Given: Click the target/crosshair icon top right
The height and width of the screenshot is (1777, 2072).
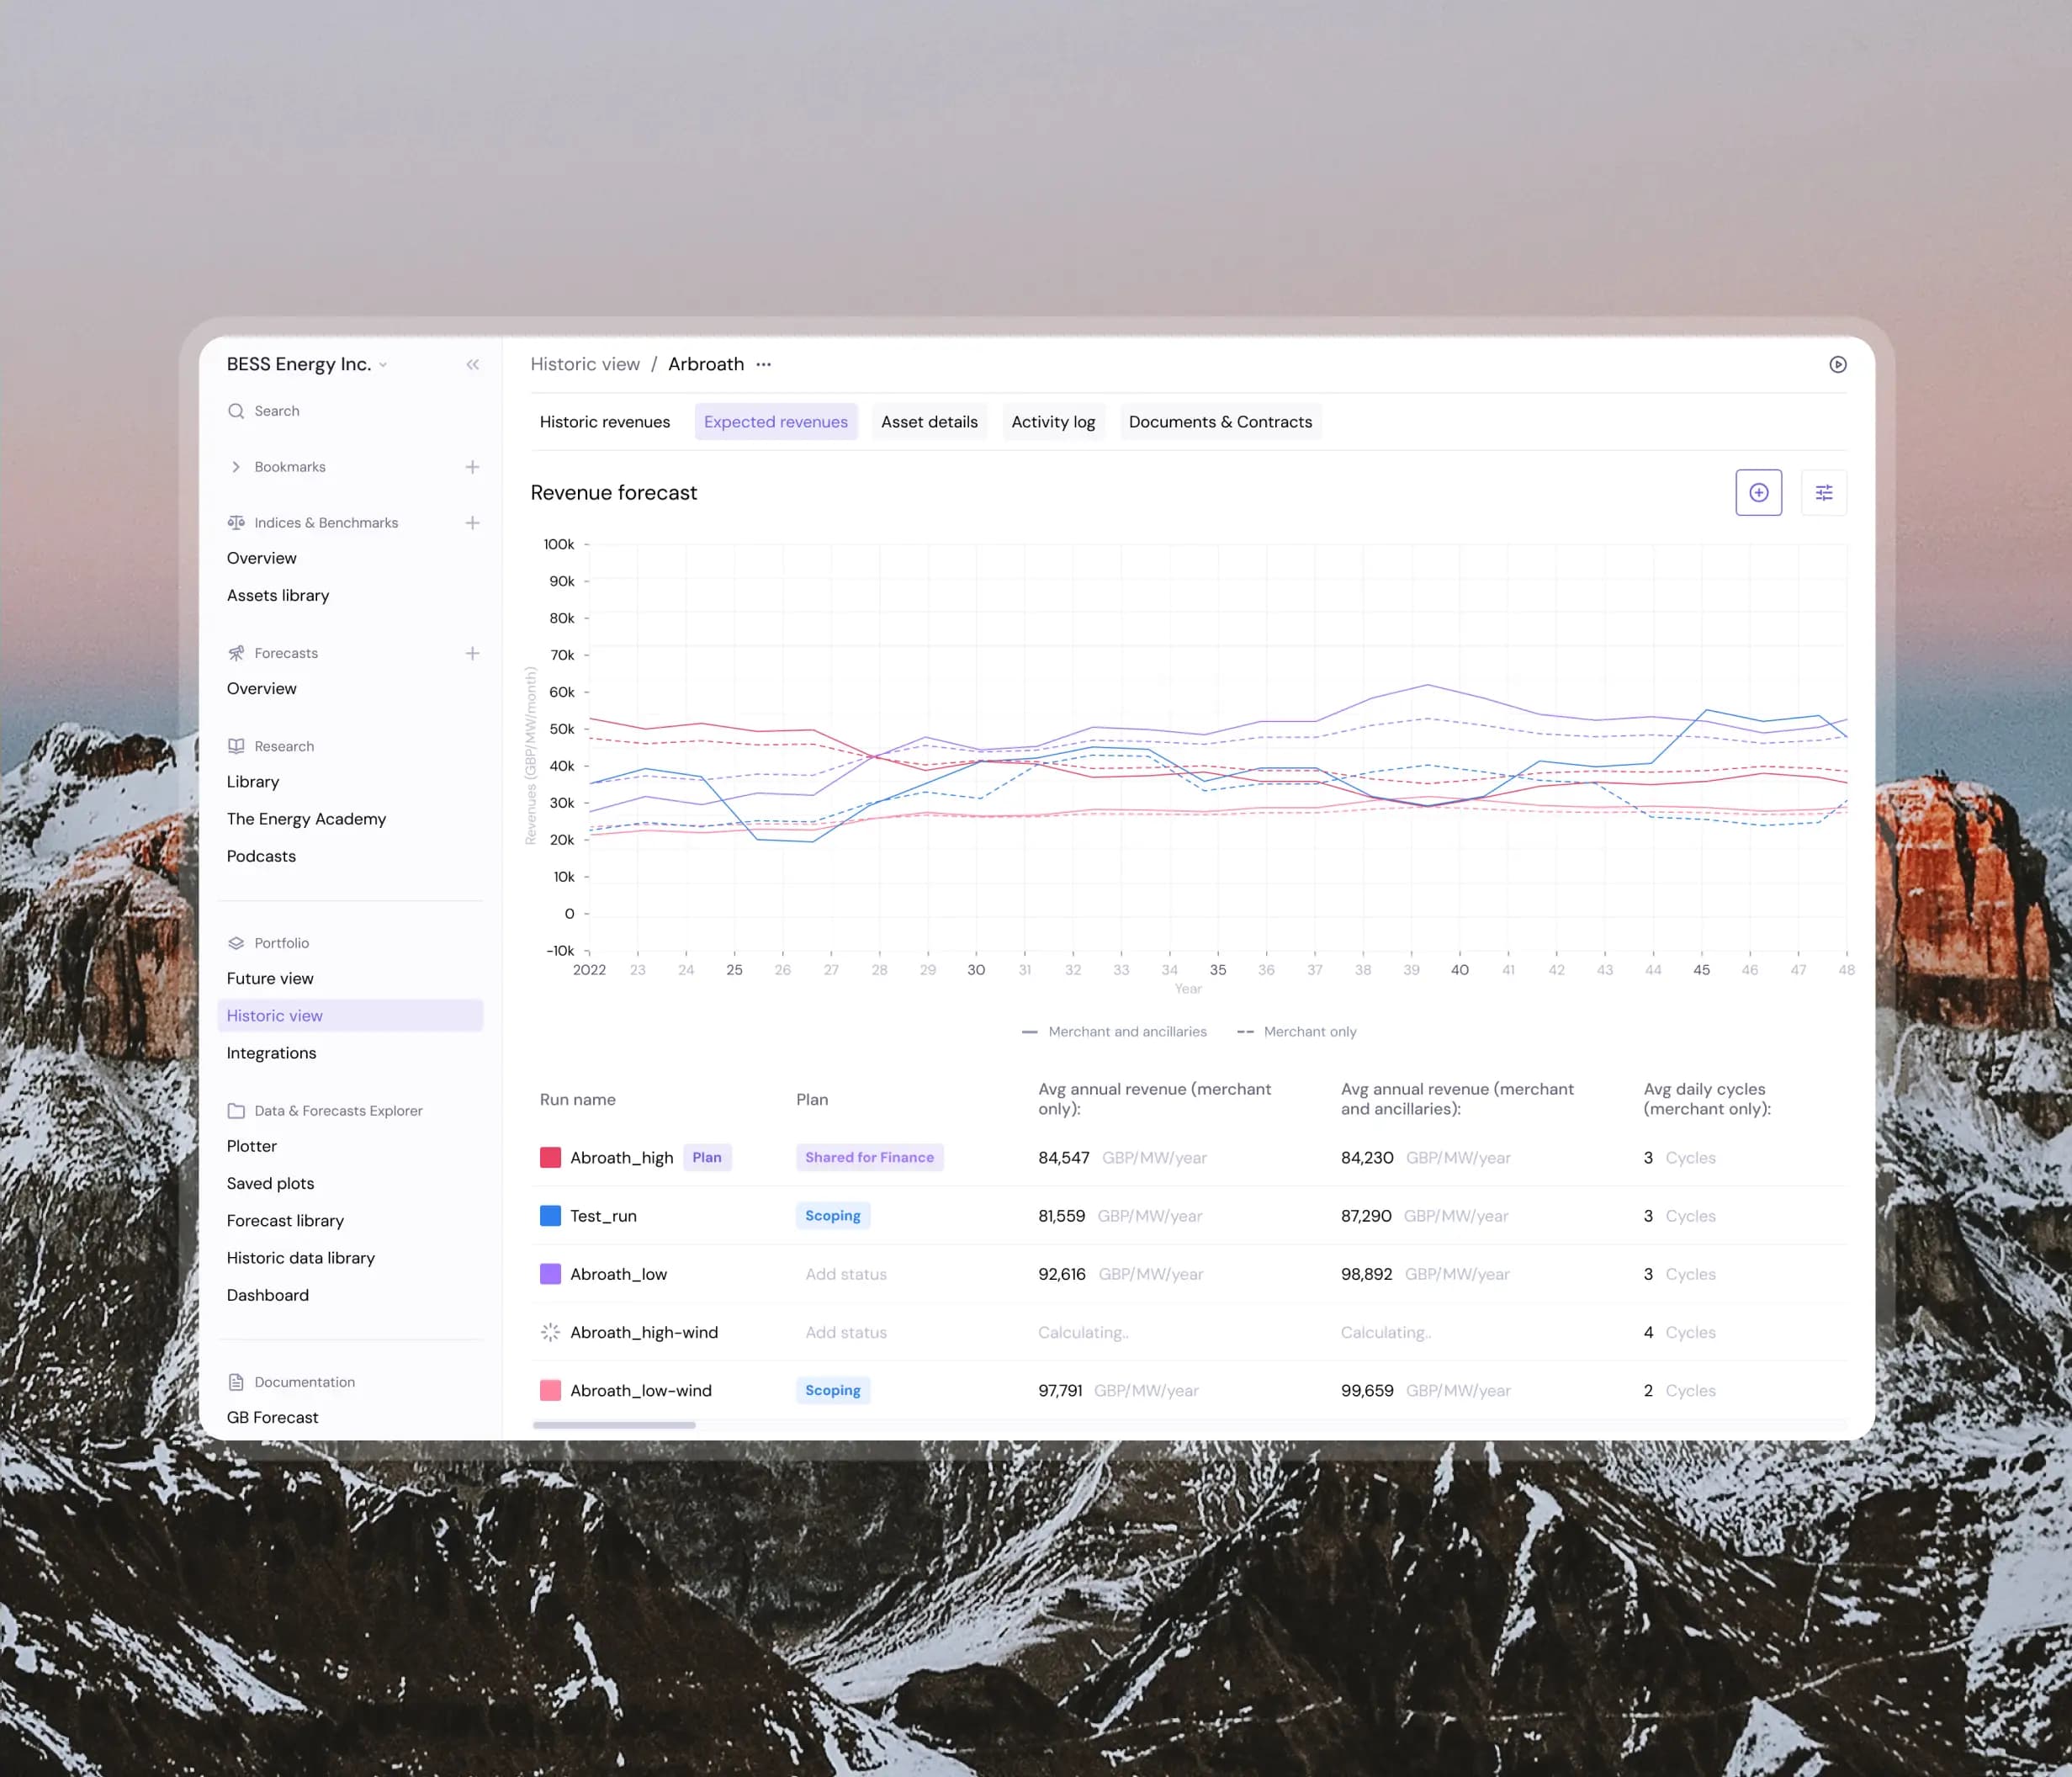Looking at the screenshot, I should (1758, 492).
